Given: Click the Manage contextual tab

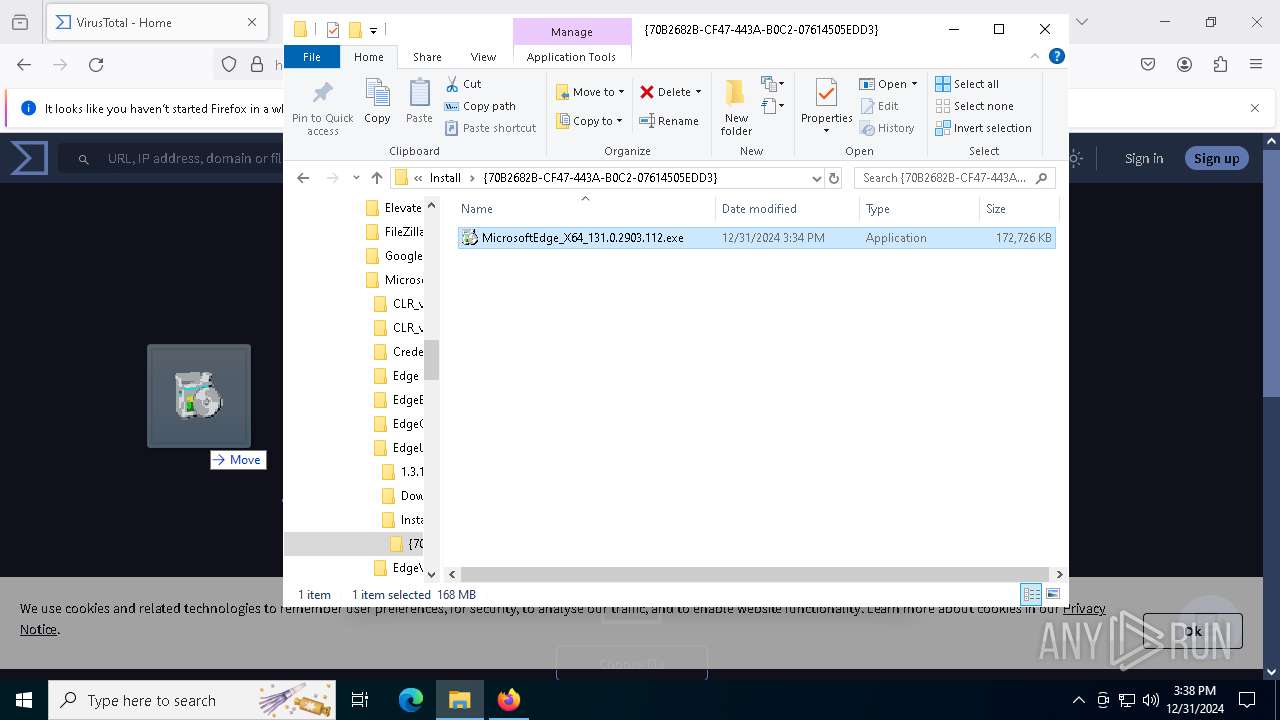Looking at the screenshot, I should pos(571,32).
